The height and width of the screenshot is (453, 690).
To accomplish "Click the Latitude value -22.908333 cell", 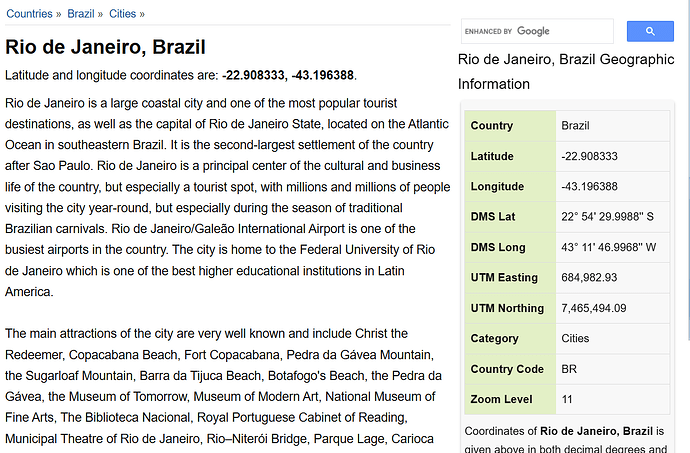I will (x=613, y=156).
